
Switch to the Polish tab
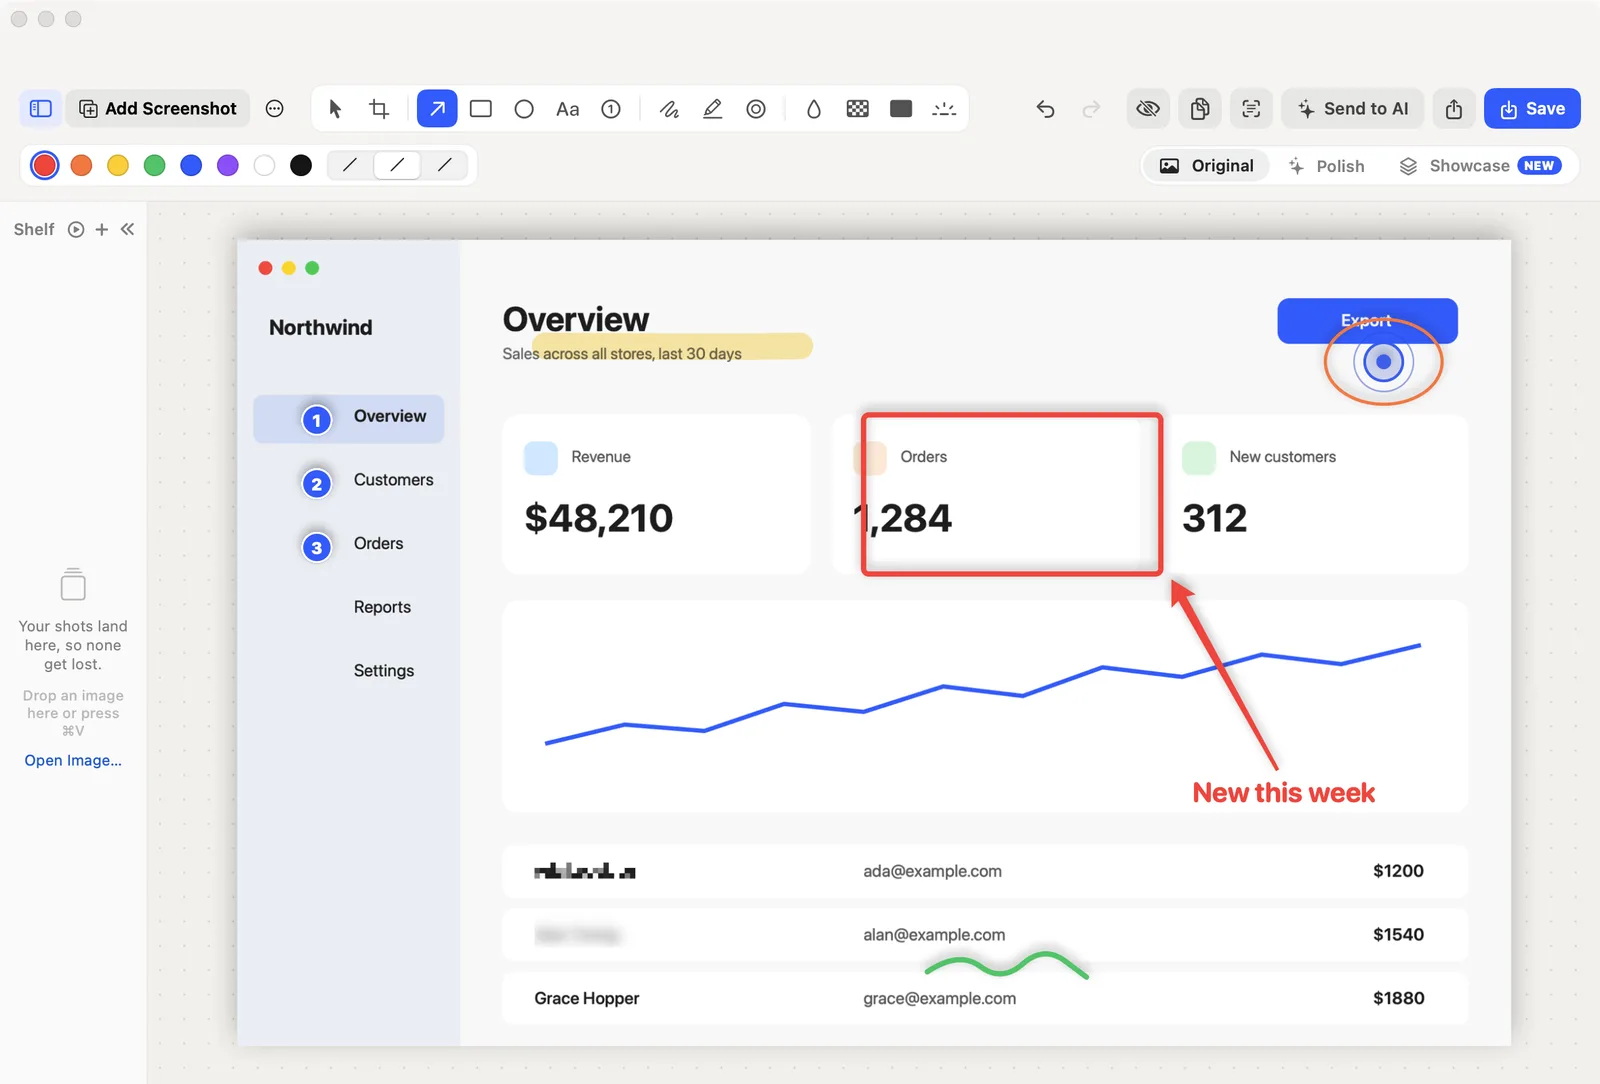click(1326, 166)
